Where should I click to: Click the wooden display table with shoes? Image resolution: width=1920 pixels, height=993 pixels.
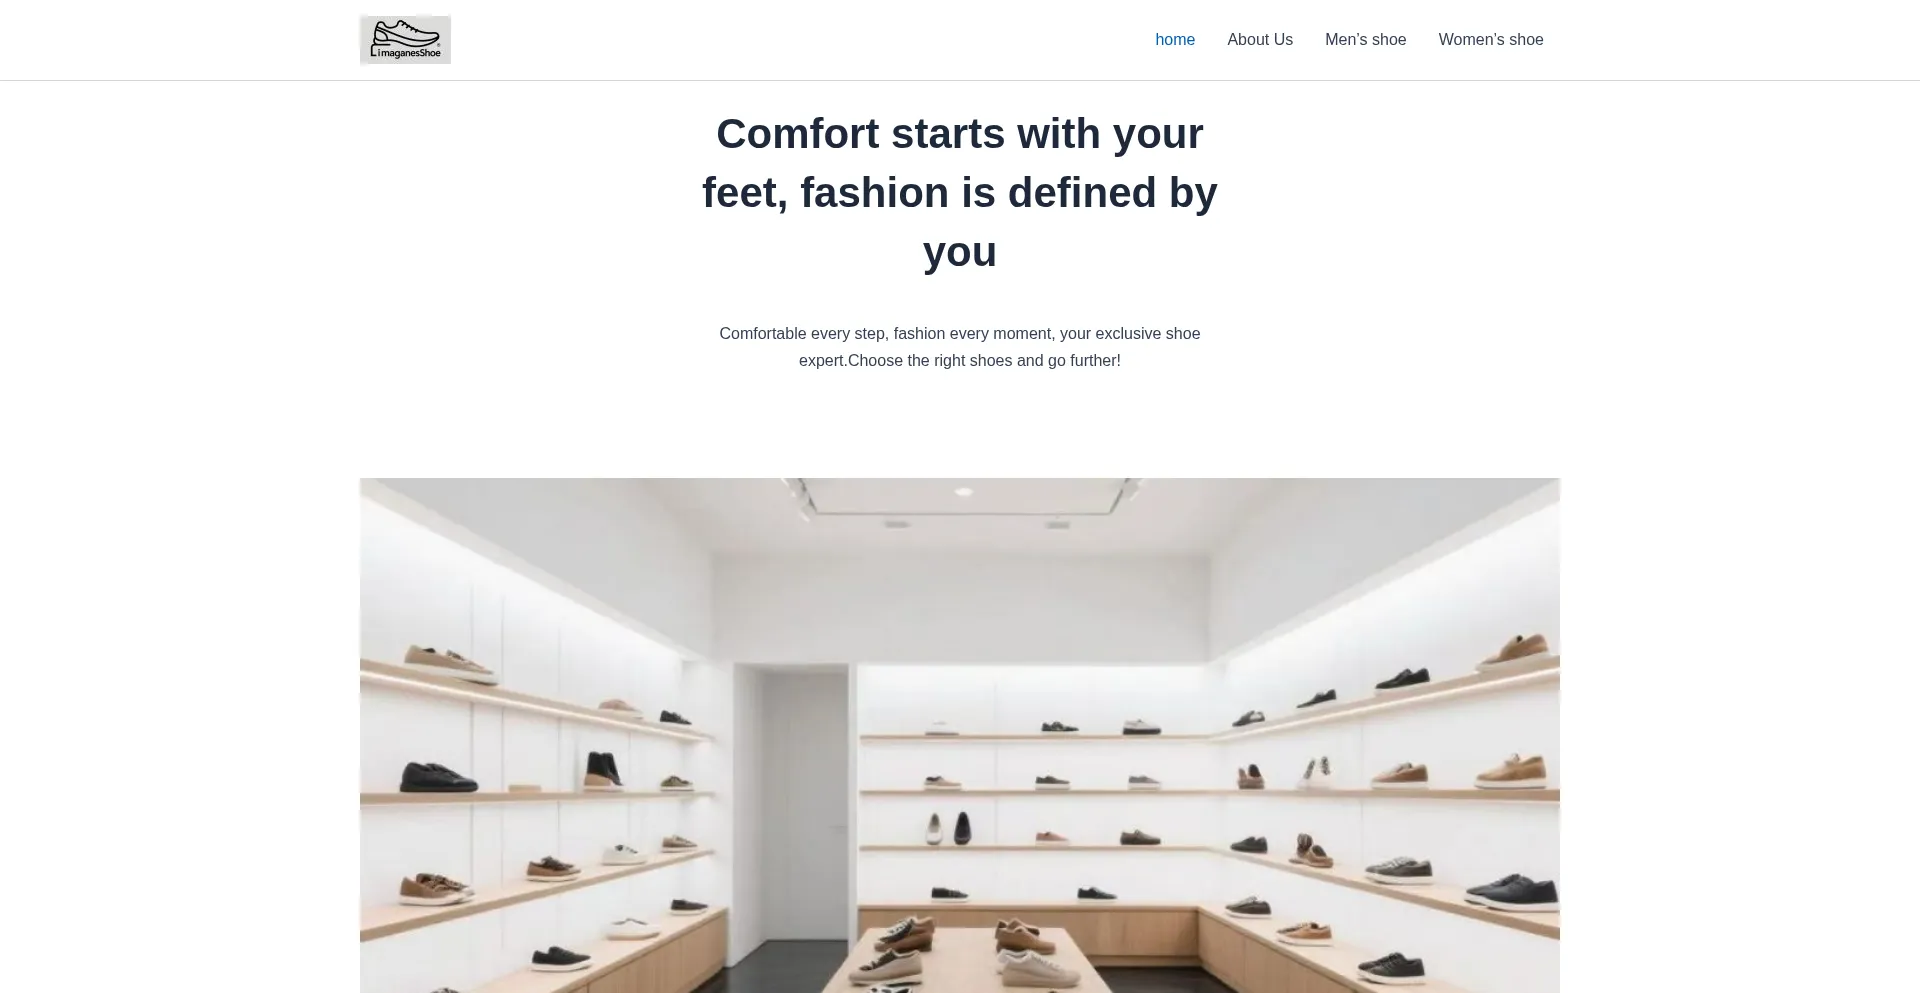click(960, 958)
